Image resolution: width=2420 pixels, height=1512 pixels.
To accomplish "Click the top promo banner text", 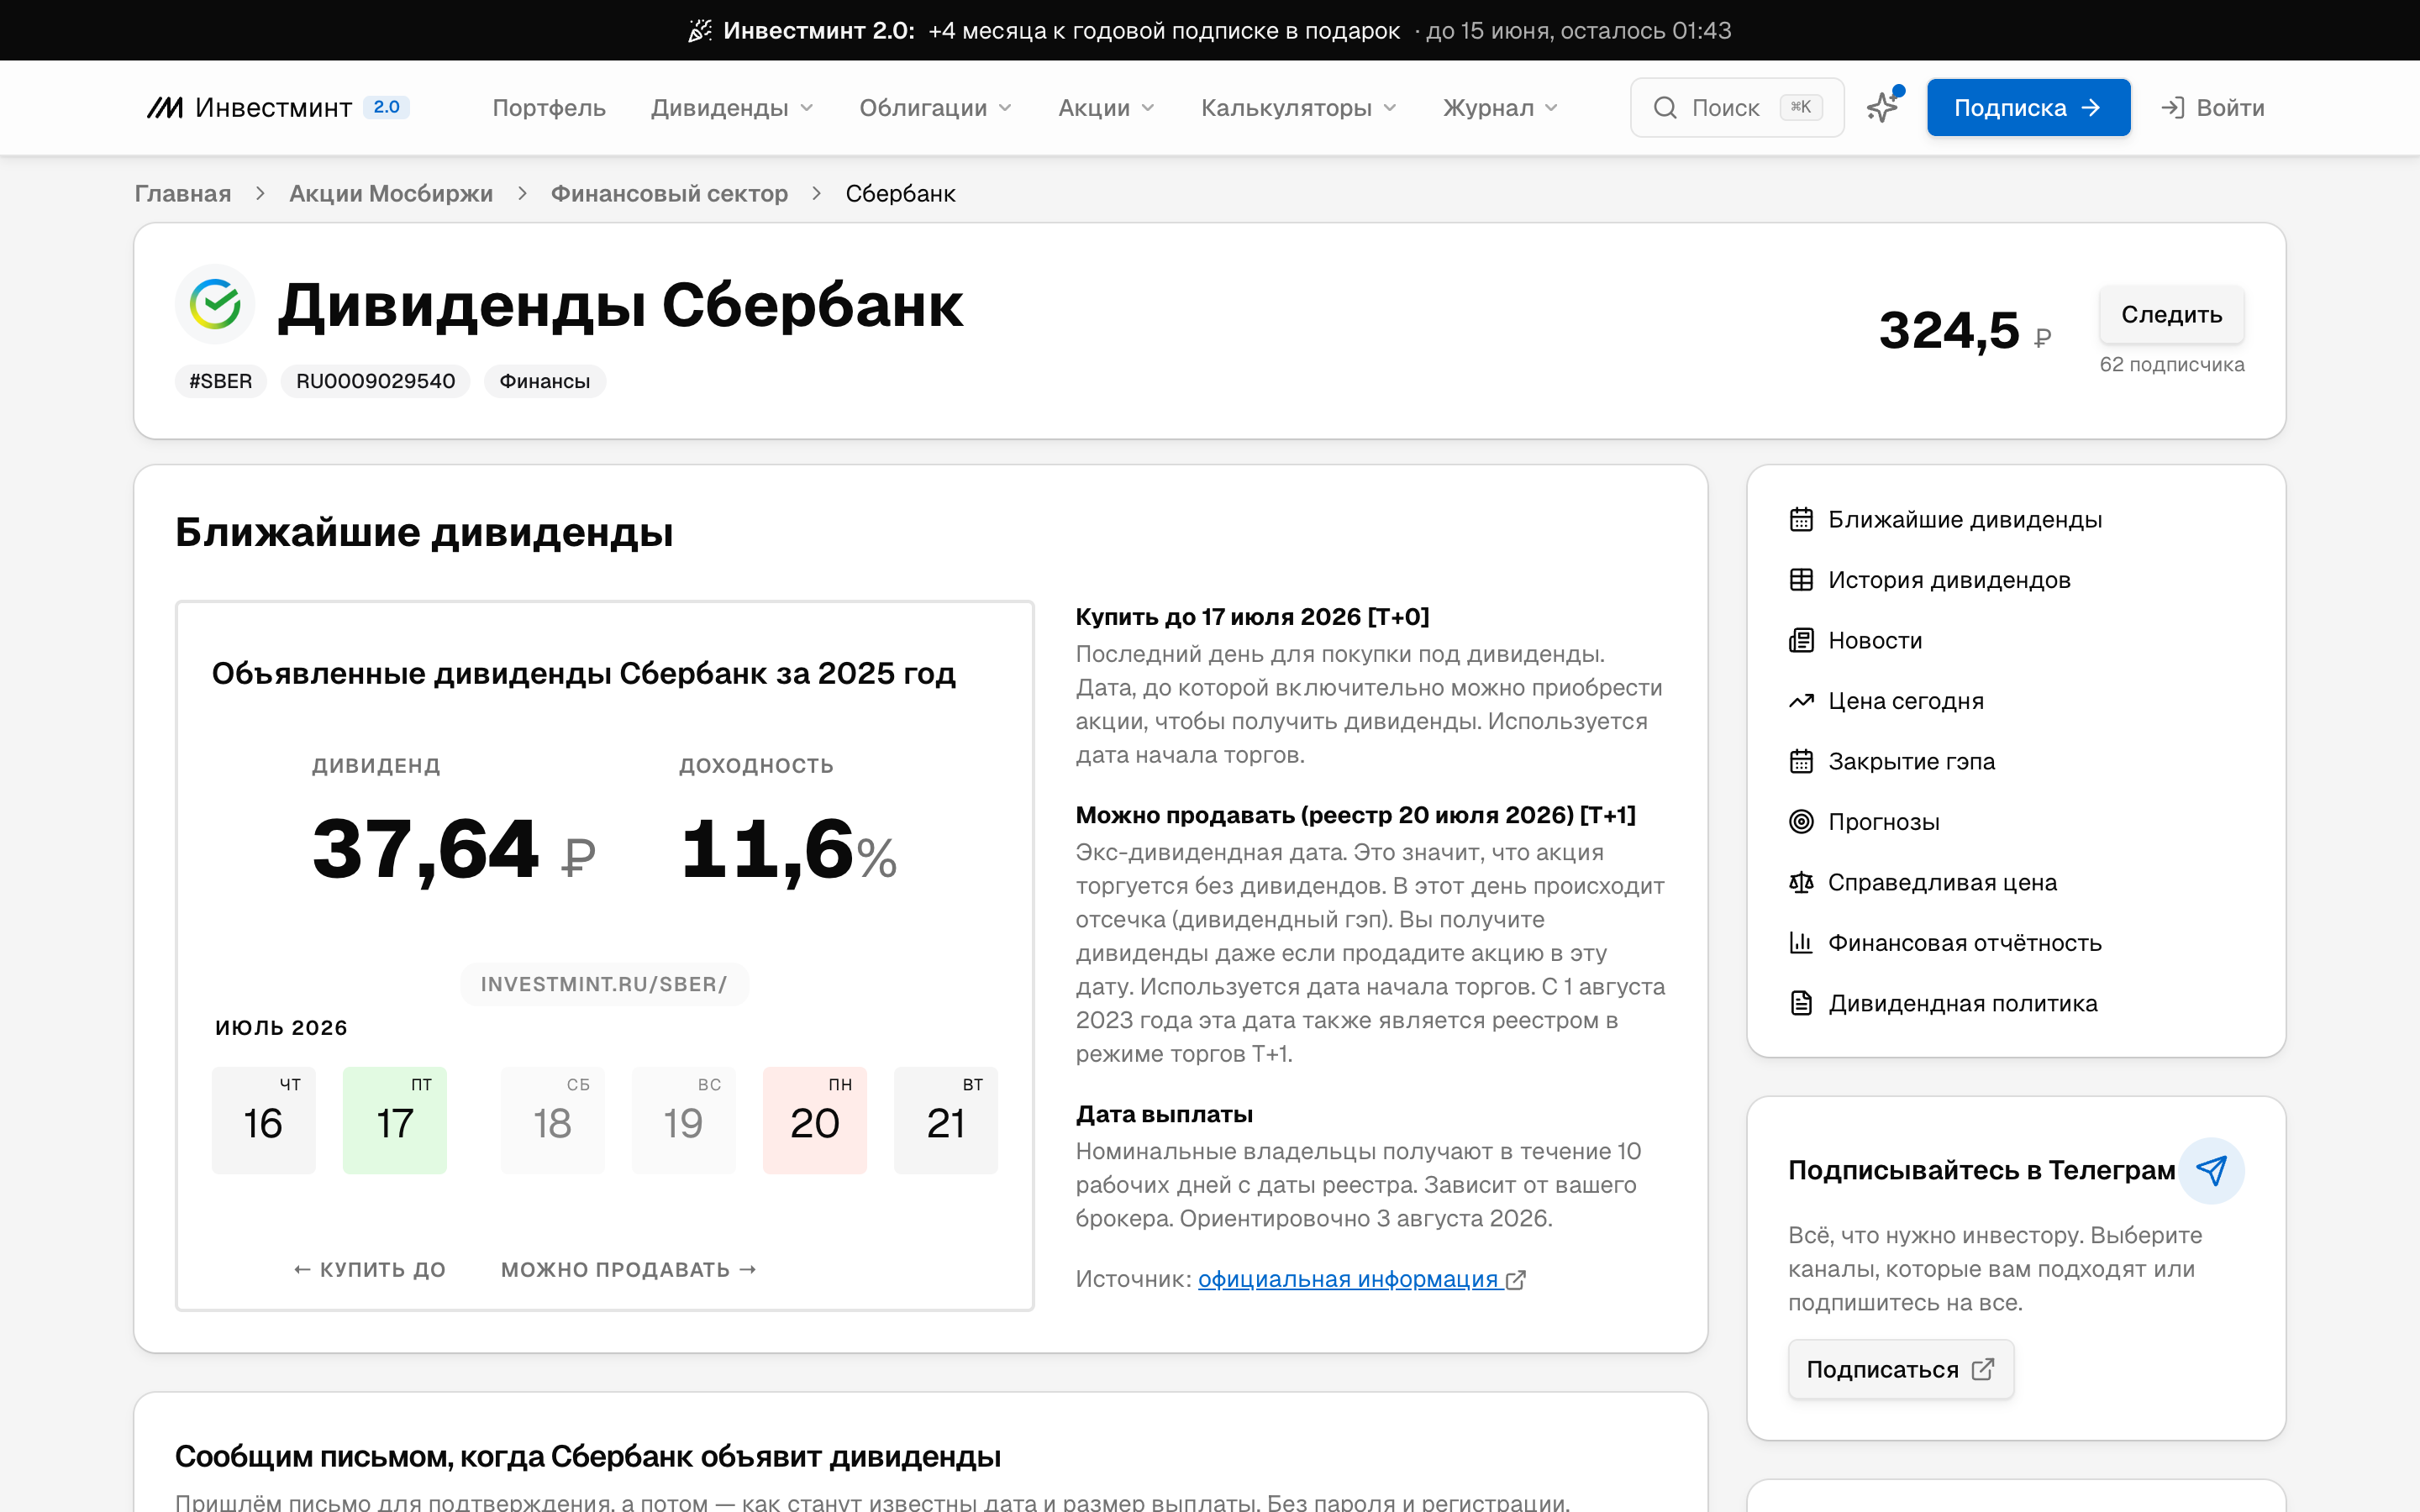I will [x=1210, y=30].
